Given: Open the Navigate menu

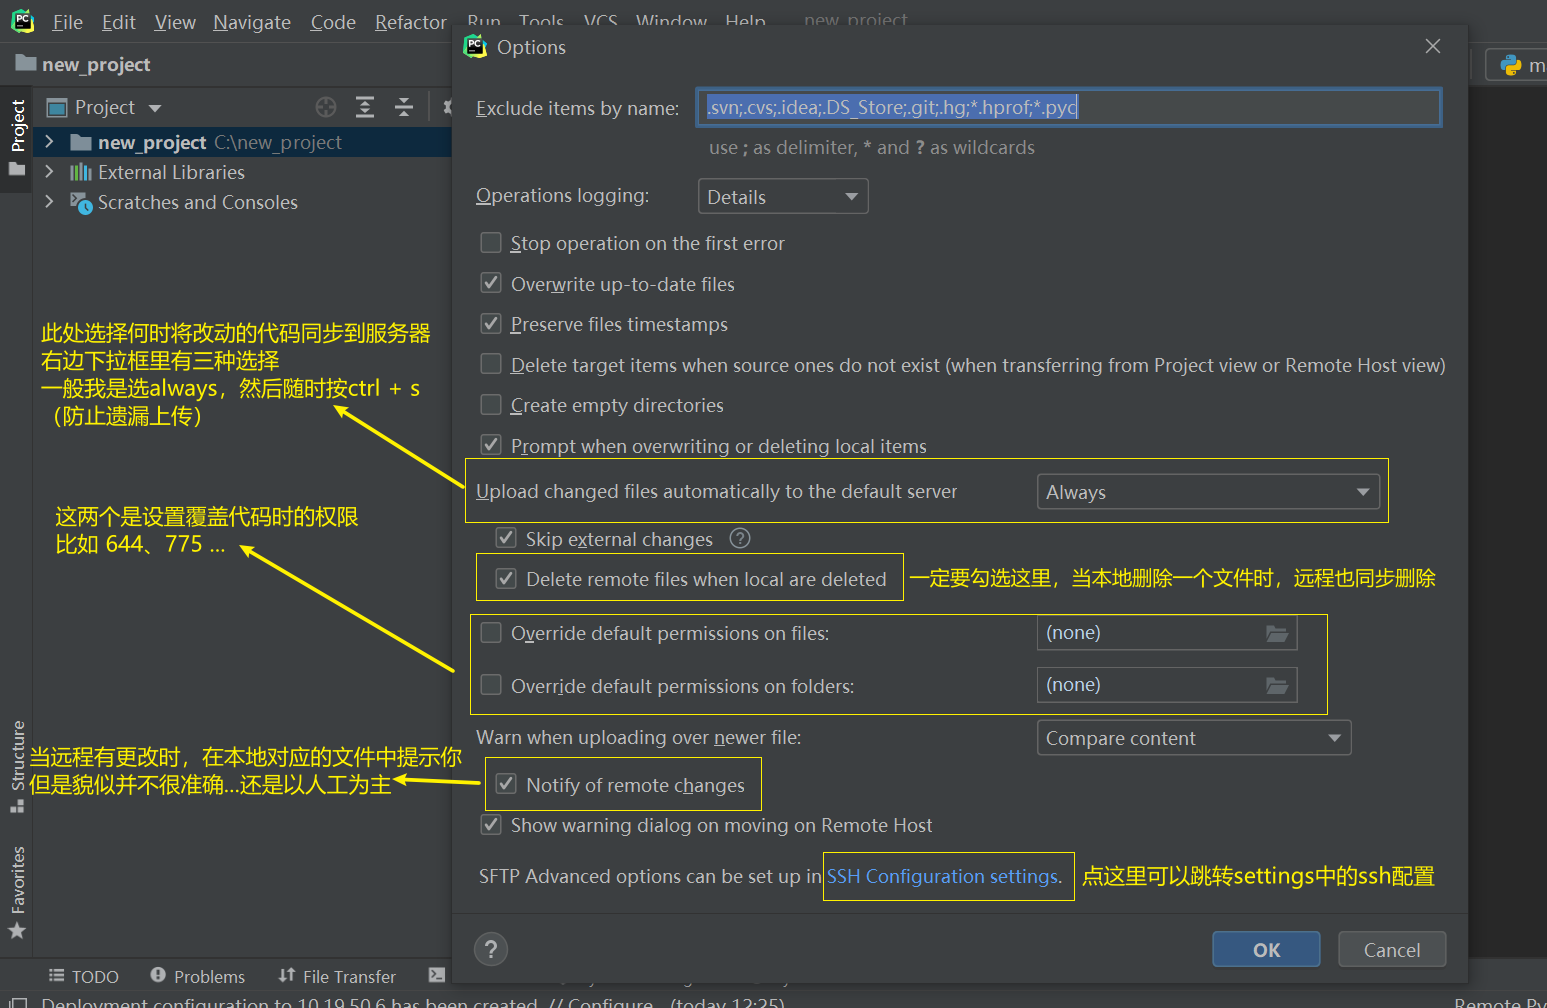Looking at the screenshot, I should [252, 22].
